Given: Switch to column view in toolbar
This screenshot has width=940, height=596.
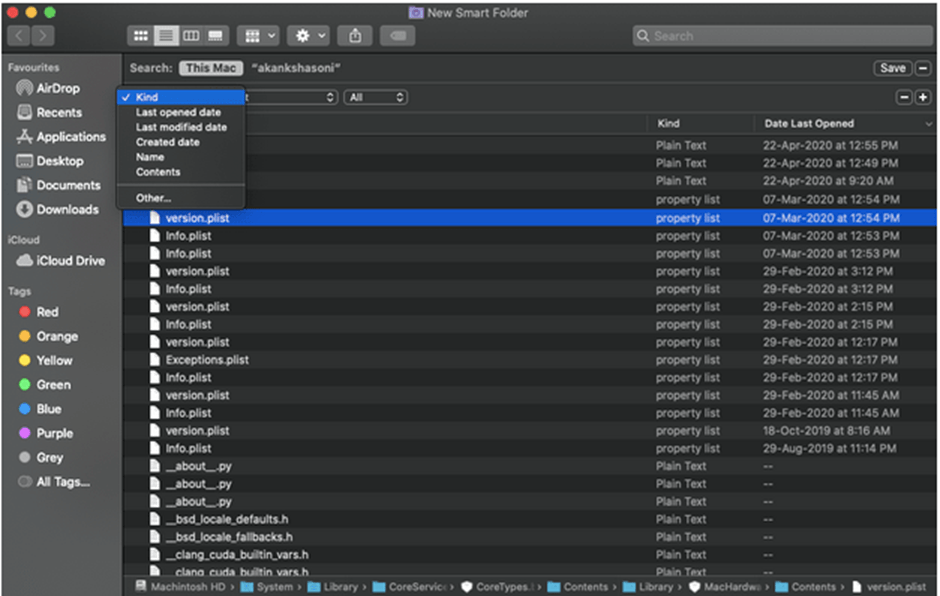Looking at the screenshot, I should point(191,36).
